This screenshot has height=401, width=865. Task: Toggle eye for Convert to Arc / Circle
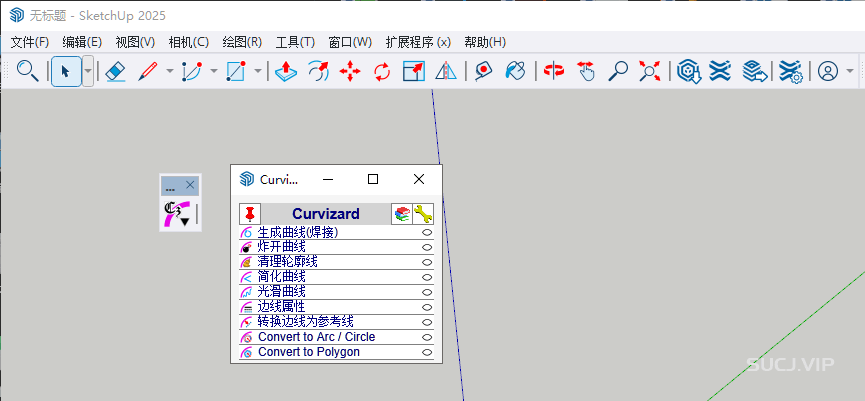pyautogui.click(x=426, y=337)
